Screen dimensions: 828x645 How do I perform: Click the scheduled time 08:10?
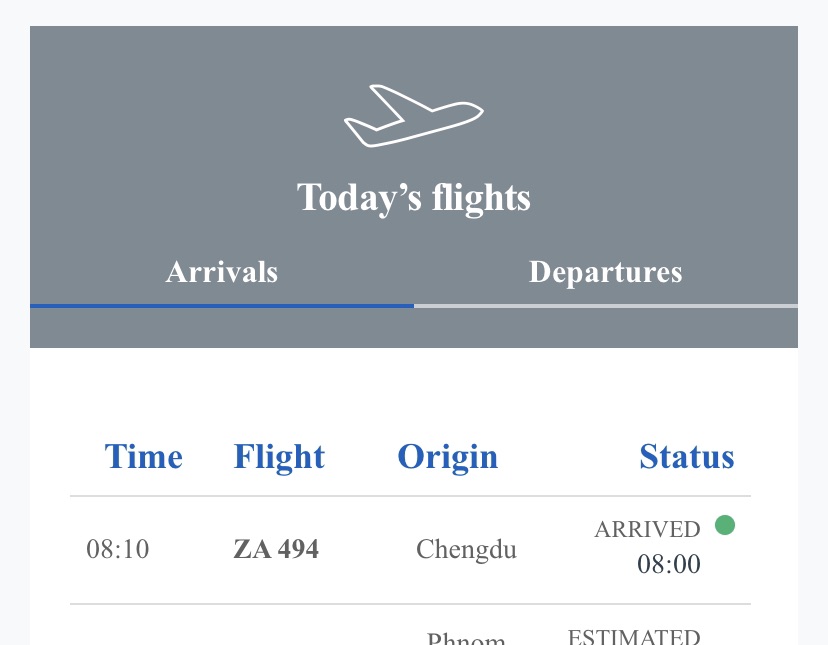coord(118,549)
